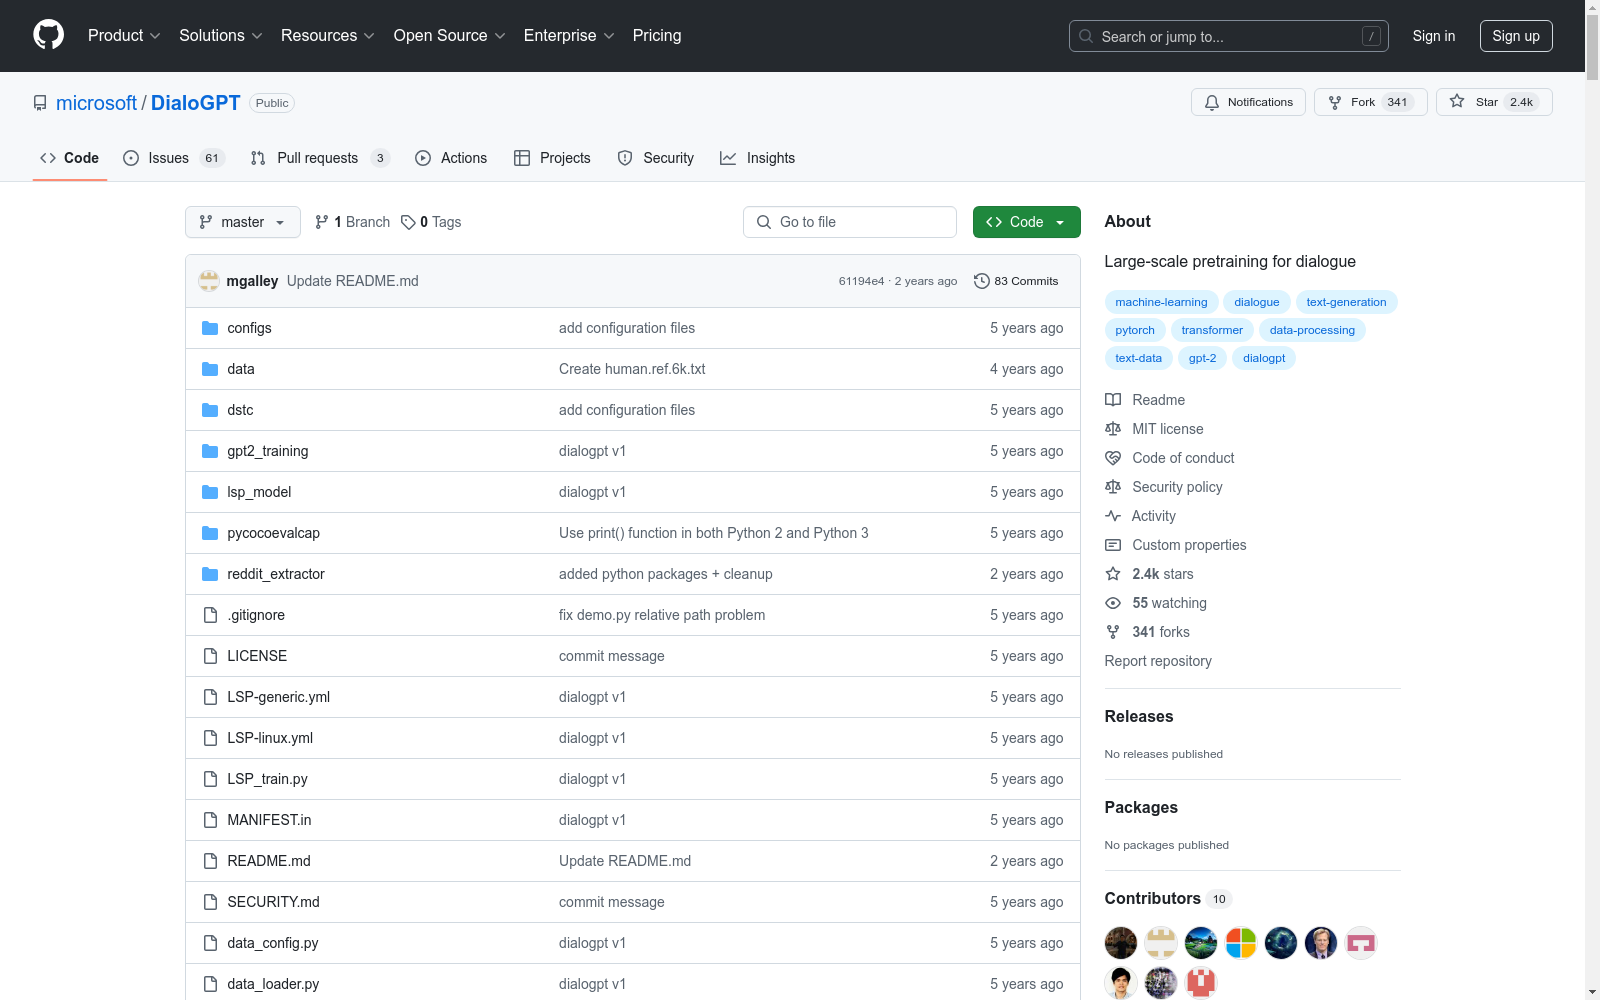Click the mgalley avatar in commit bar
The height and width of the screenshot is (1000, 1600).
[209, 281]
